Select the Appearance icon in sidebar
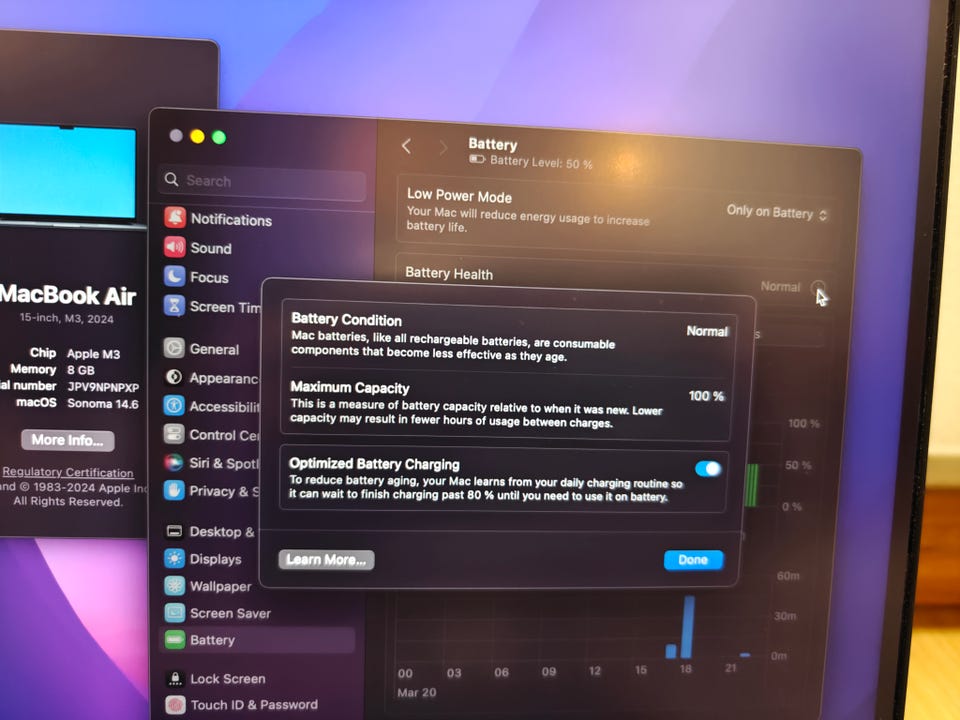 (x=174, y=377)
